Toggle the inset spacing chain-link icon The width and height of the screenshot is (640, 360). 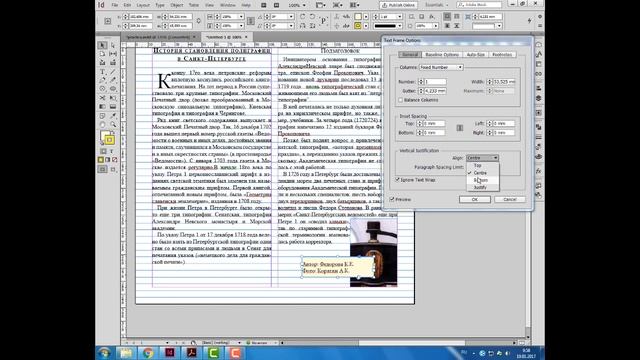click(460, 128)
